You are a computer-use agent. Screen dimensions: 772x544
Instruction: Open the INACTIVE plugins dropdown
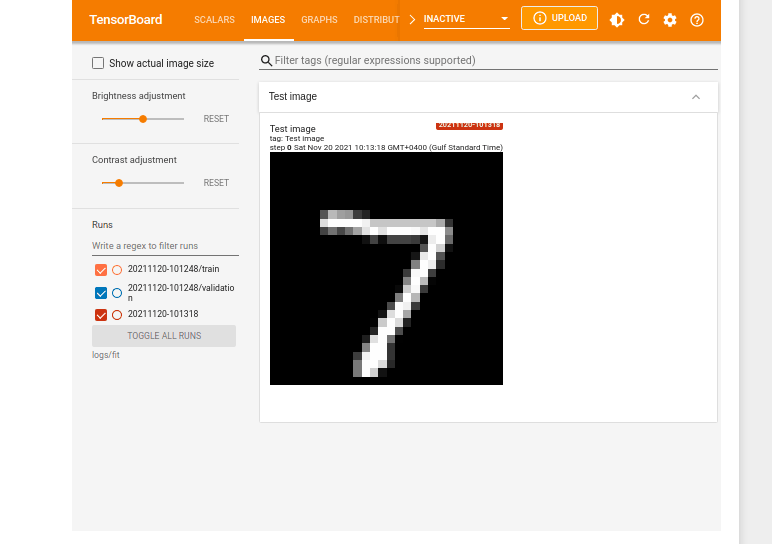pos(466,19)
